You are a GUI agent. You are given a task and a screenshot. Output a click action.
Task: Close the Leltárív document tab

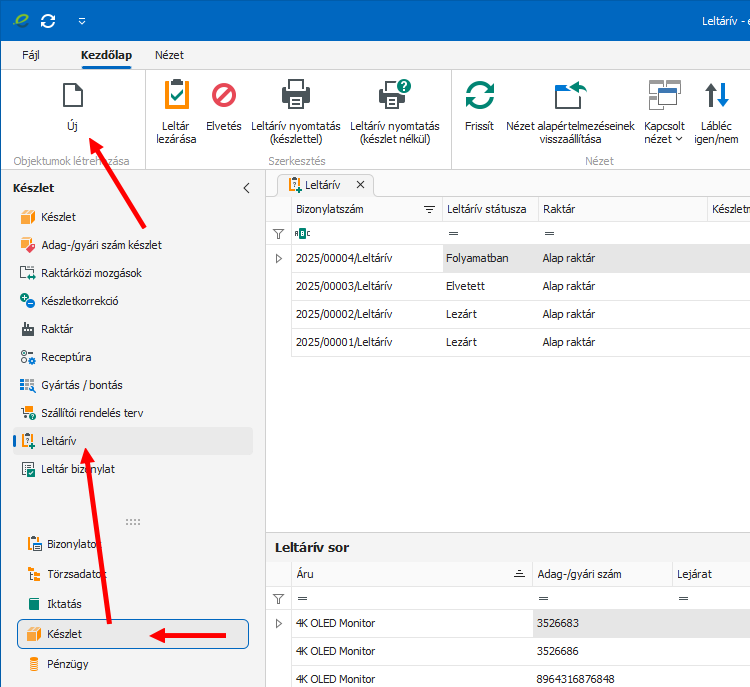coord(360,185)
